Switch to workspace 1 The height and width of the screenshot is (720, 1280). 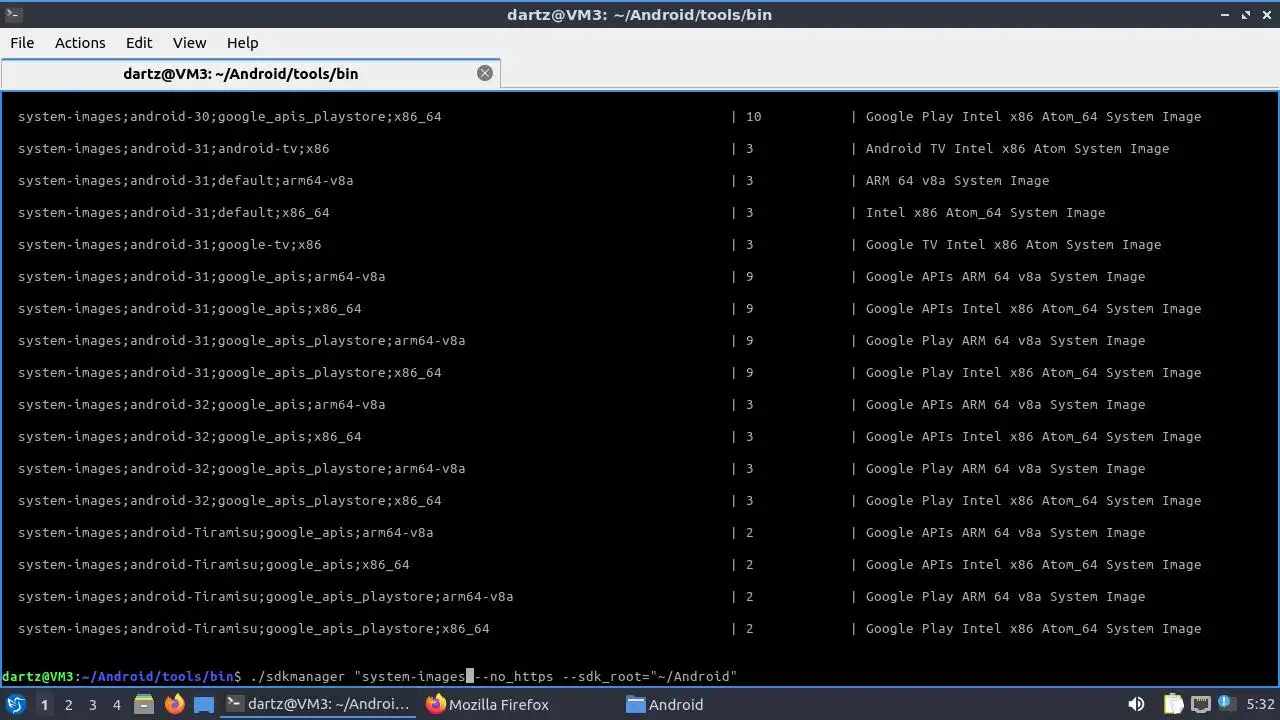pos(44,704)
